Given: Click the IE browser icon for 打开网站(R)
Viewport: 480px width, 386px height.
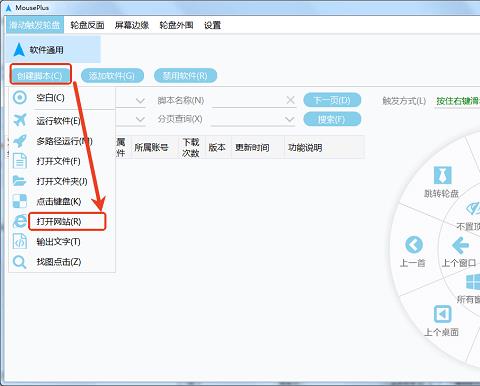Looking at the screenshot, I should pyautogui.click(x=20, y=221).
